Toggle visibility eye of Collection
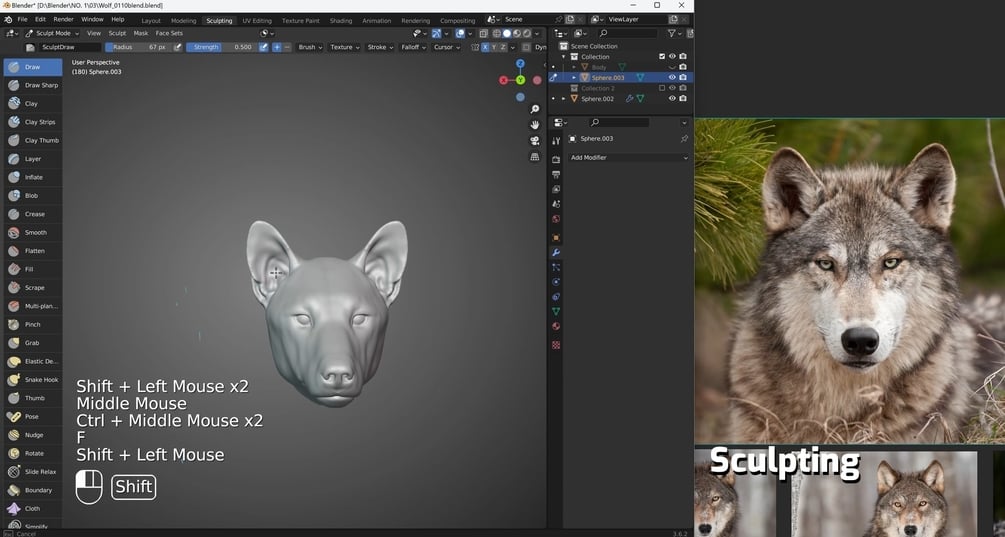 coord(672,56)
